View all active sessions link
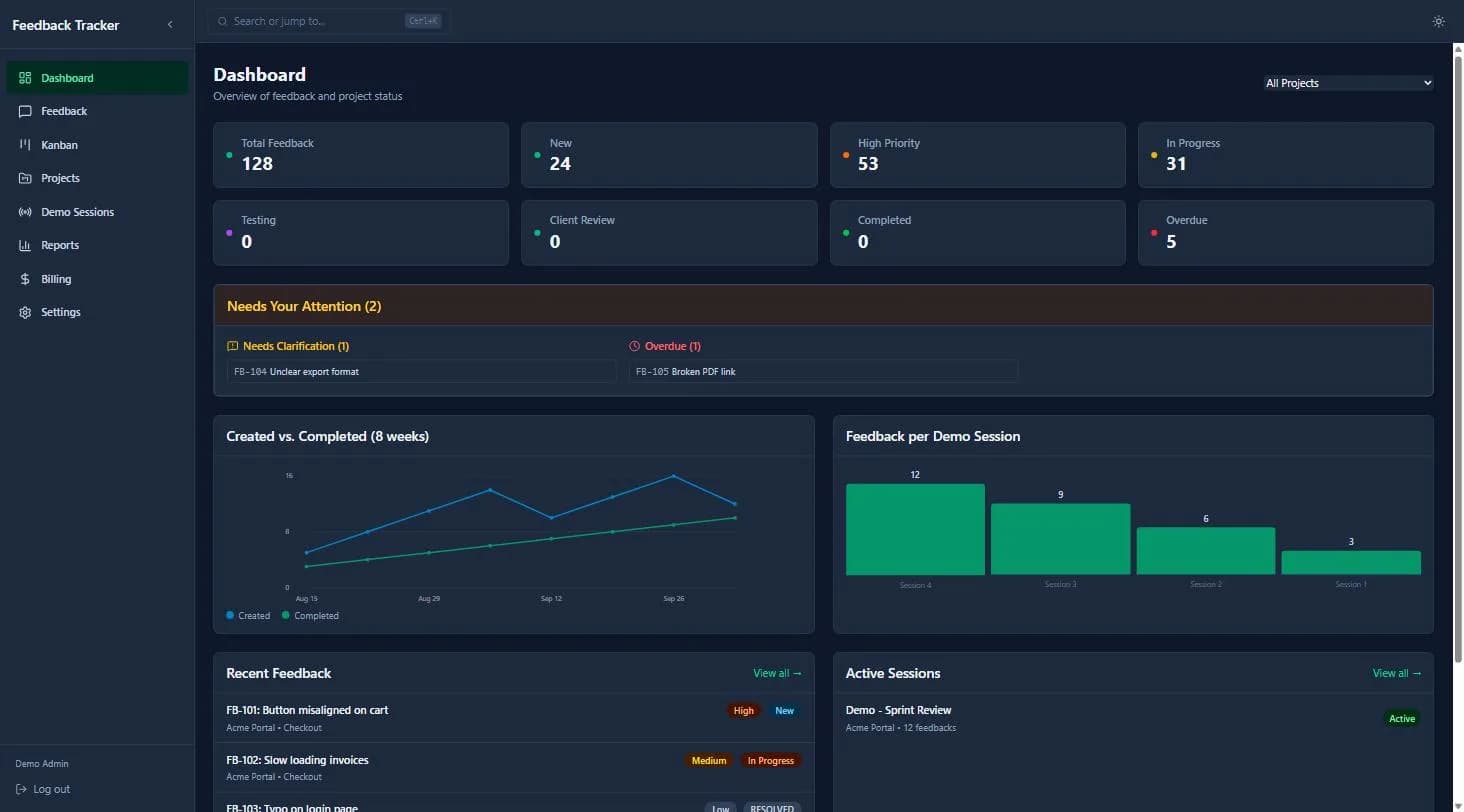 click(x=1397, y=673)
